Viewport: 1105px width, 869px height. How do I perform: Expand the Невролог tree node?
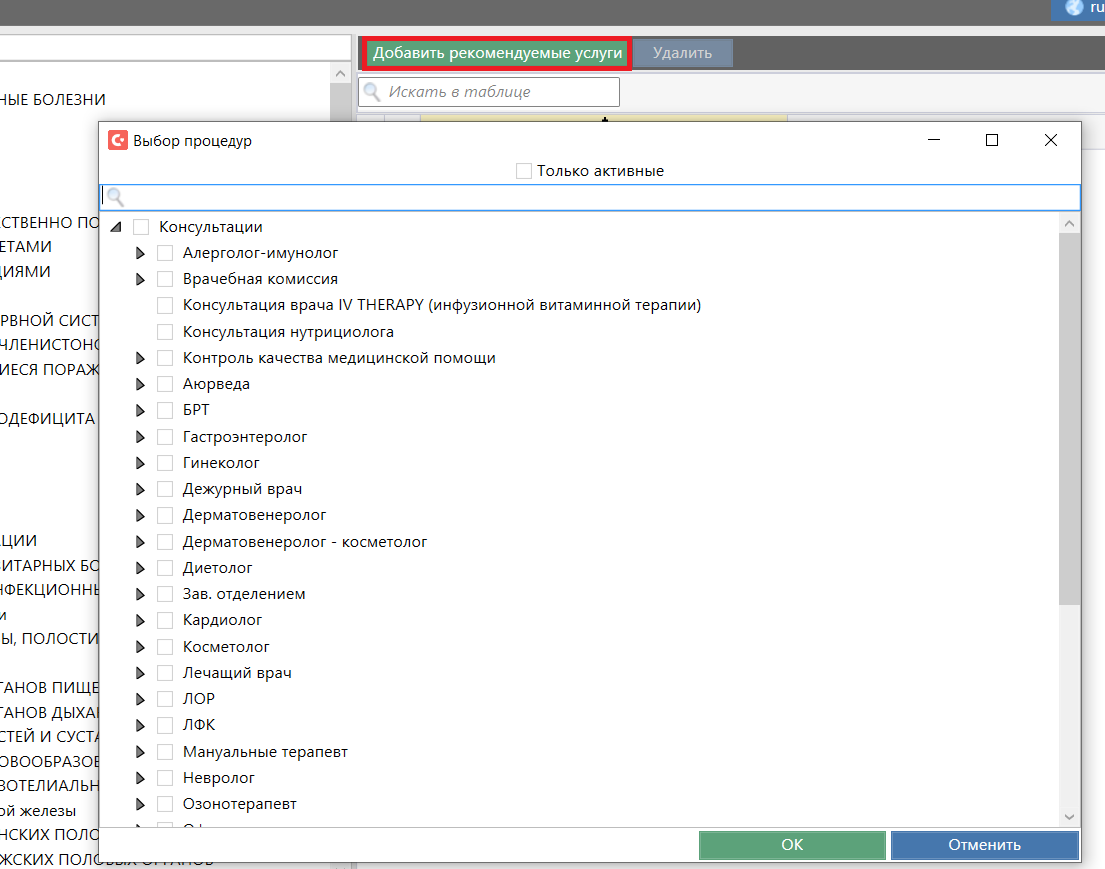141,778
